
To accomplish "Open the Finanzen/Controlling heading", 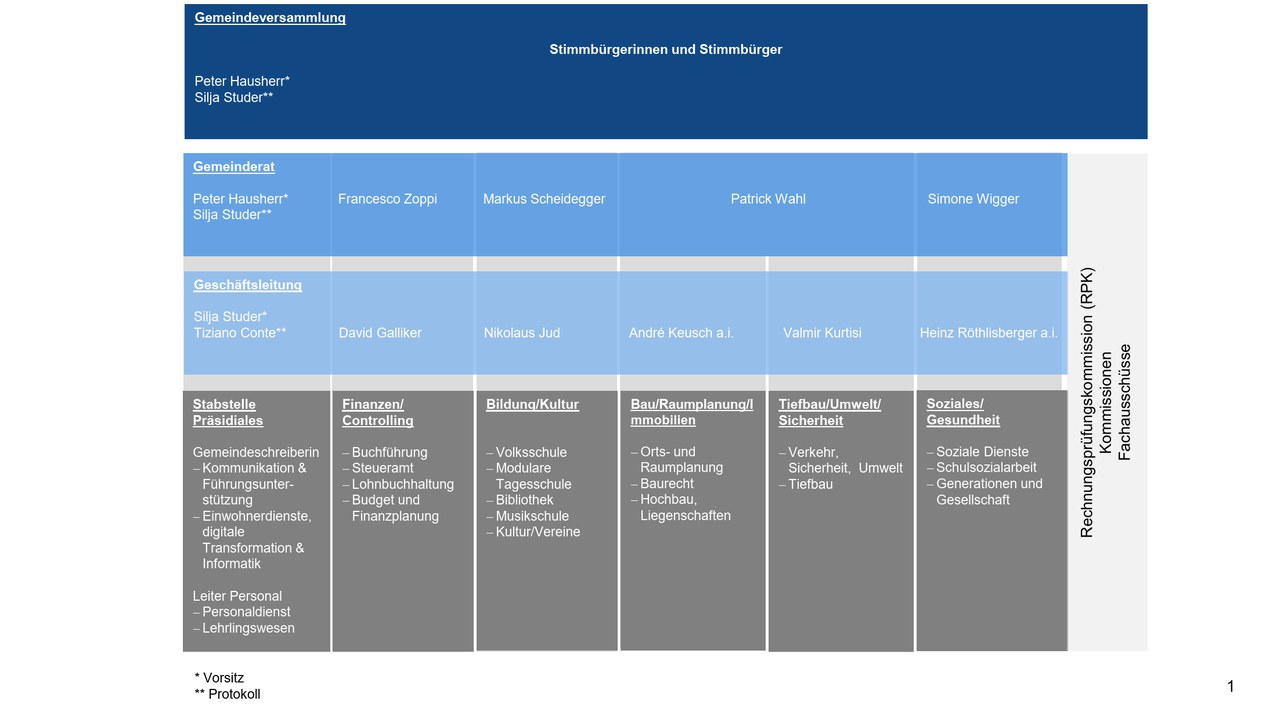I will point(378,412).
